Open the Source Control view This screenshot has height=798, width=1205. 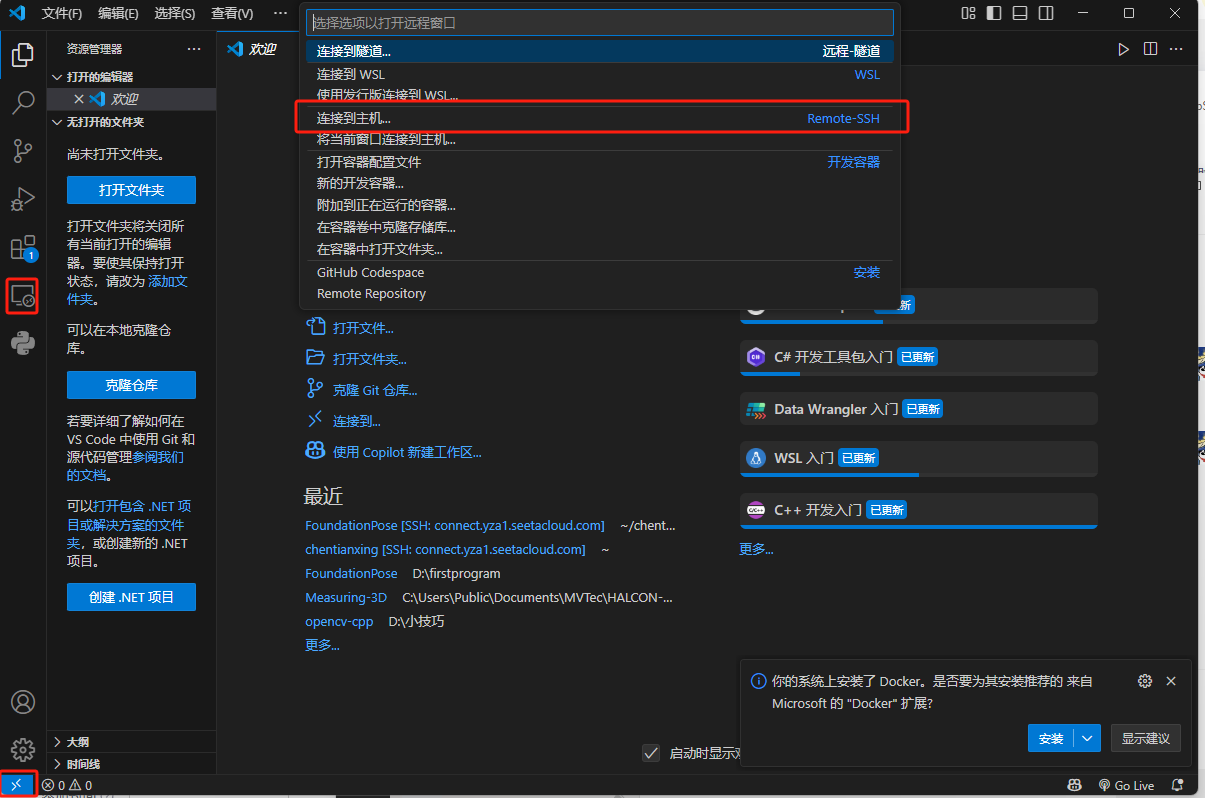pyautogui.click(x=22, y=150)
